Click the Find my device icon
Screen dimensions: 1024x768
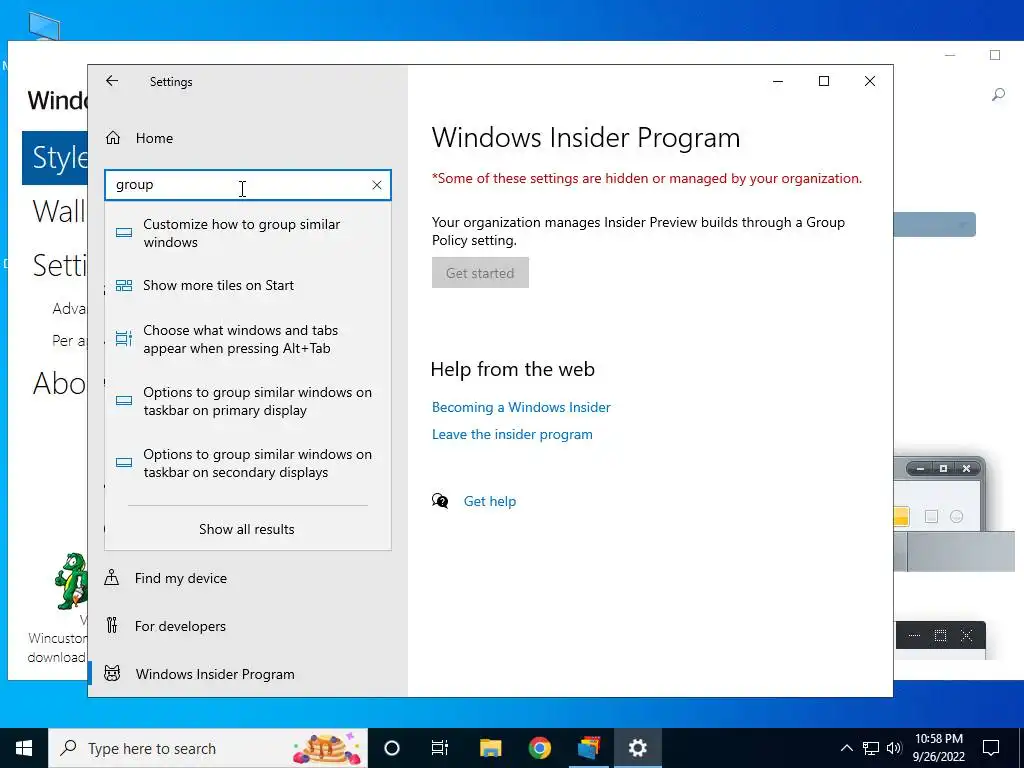(112, 577)
